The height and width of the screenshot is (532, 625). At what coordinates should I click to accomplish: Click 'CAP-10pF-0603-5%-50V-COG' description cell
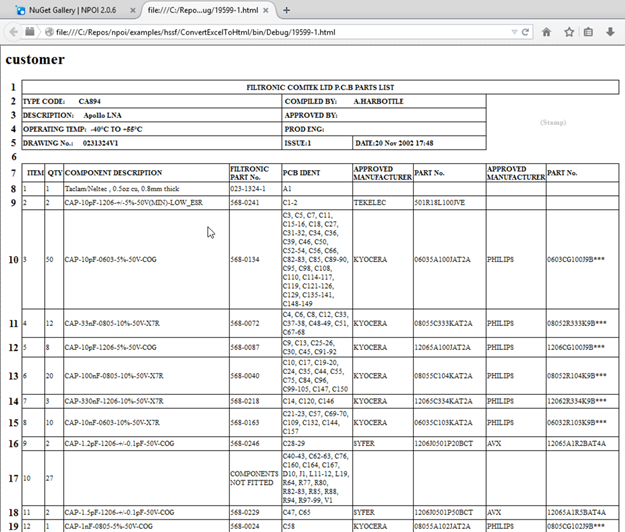pyautogui.click(x=146, y=259)
